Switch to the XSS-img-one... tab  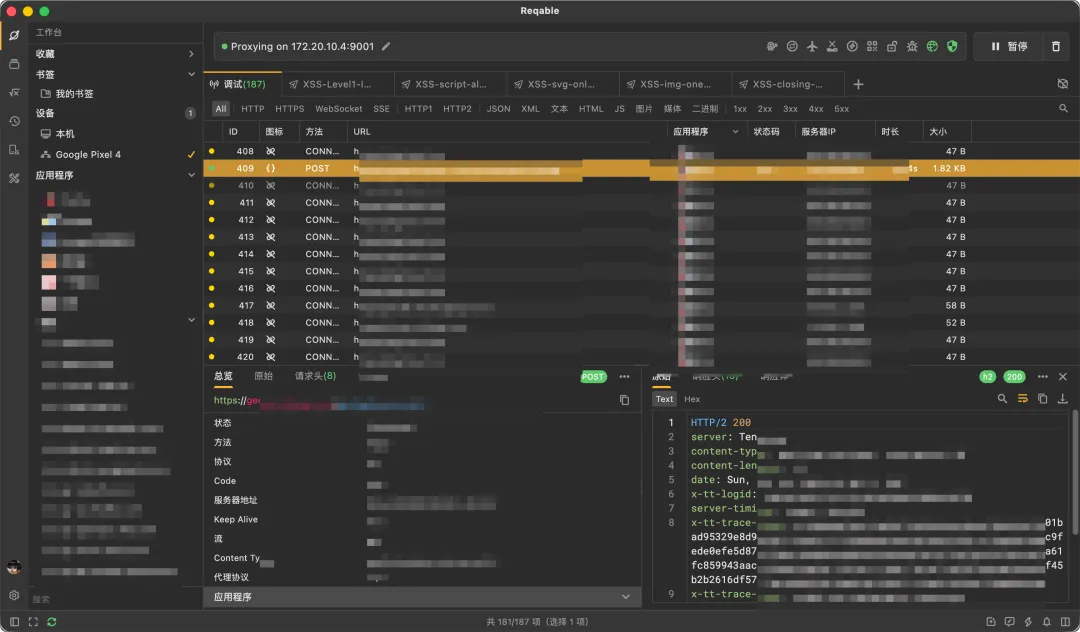click(675, 84)
